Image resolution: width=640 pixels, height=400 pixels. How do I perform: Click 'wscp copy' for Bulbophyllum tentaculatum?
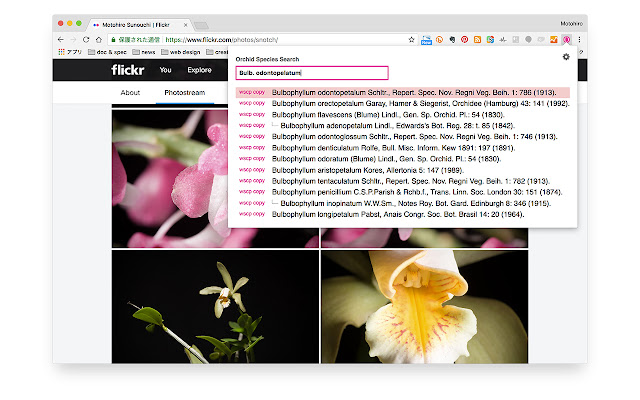click(x=252, y=181)
